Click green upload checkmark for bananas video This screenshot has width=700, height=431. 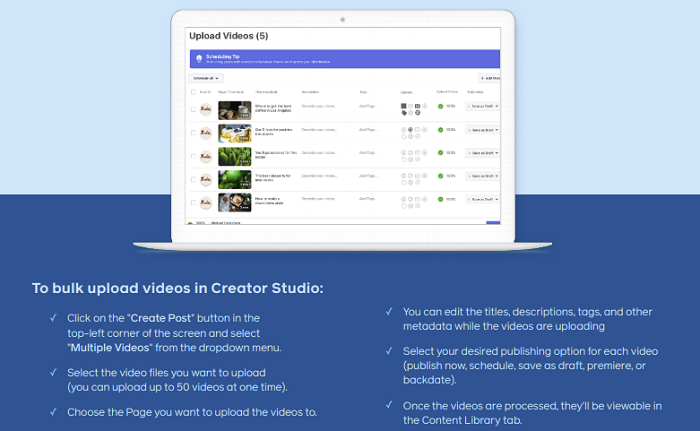click(440, 153)
